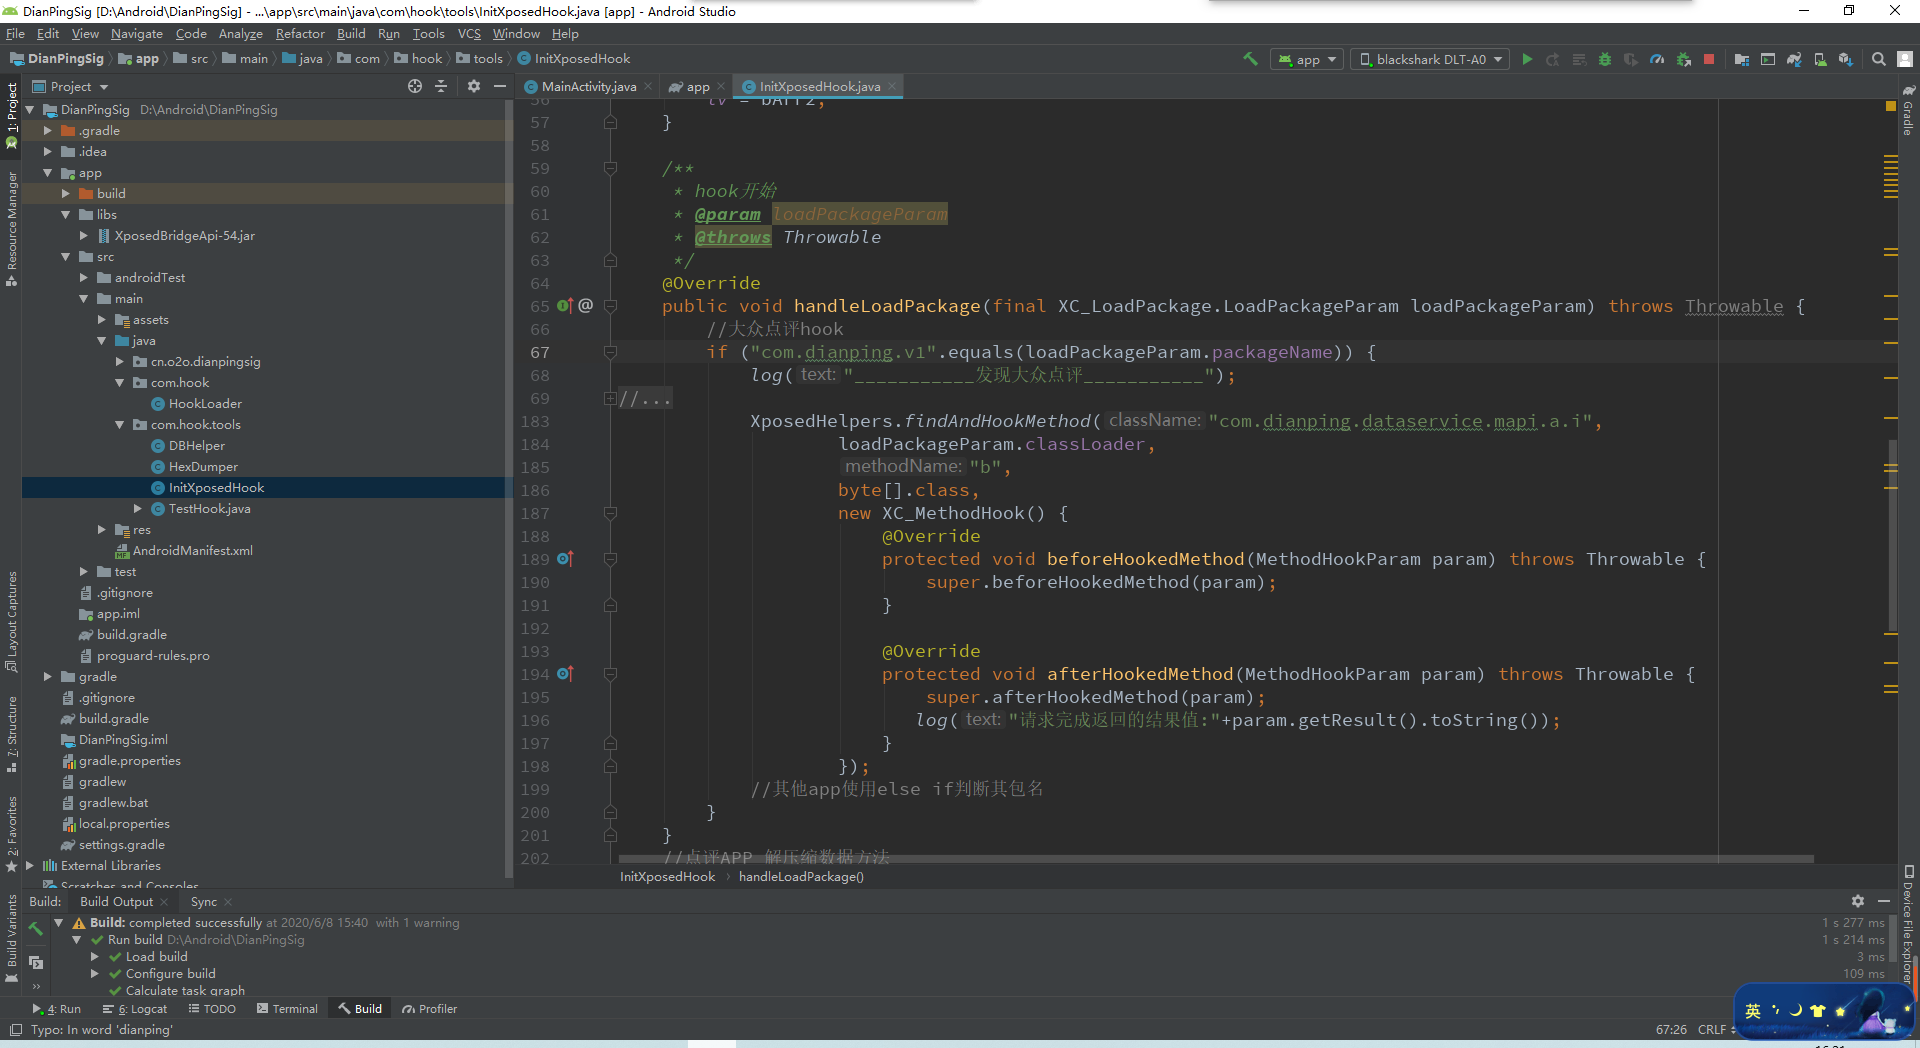Click the Debug app bug icon
Screen dimensions: 1920x1048
pyautogui.click(x=1605, y=59)
